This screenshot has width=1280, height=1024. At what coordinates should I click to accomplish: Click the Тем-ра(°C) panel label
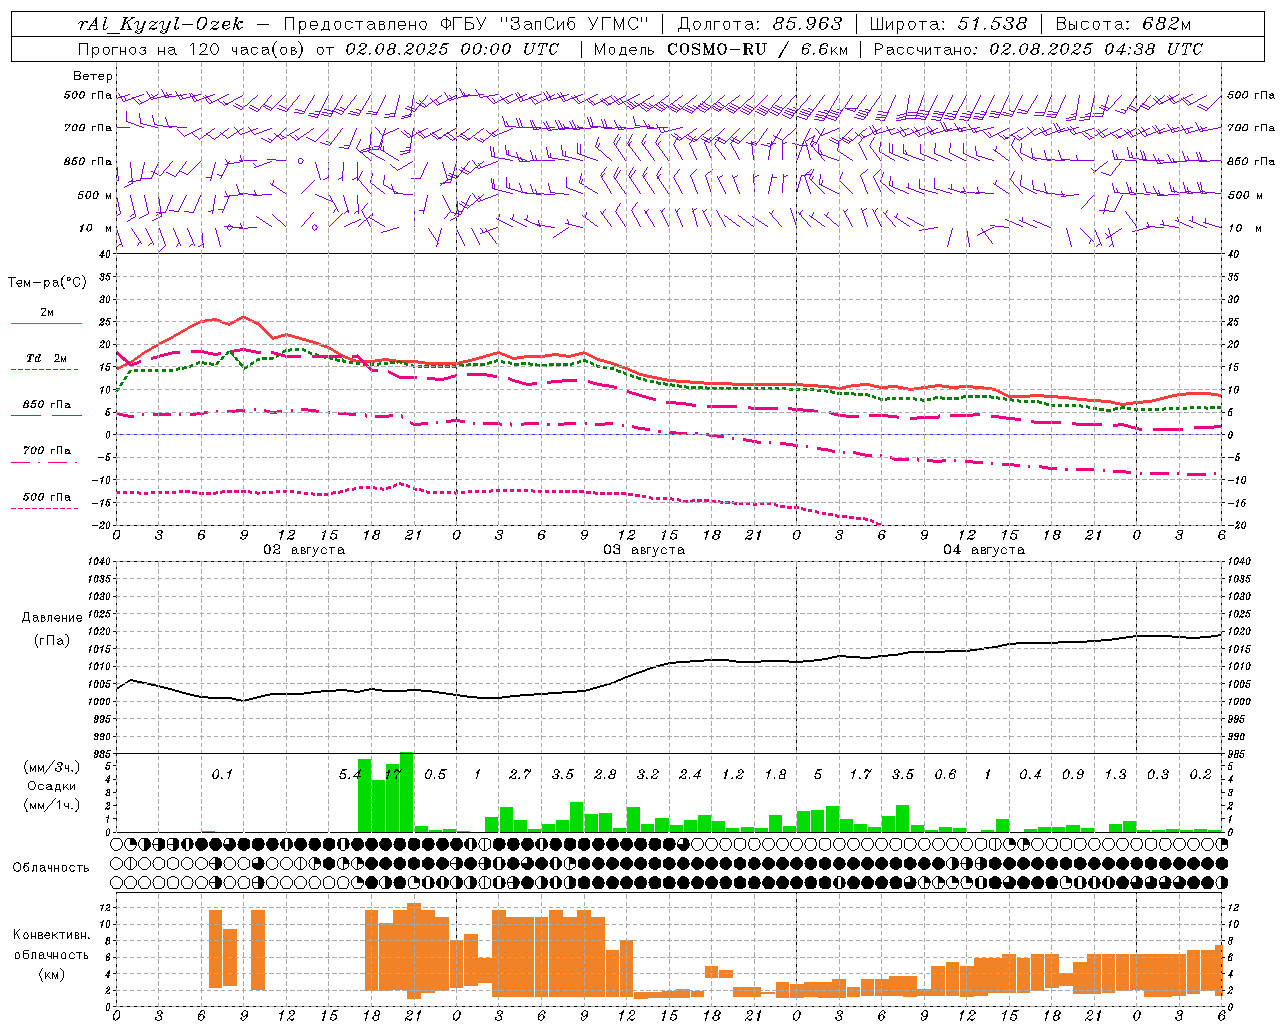[x=47, y=283]
